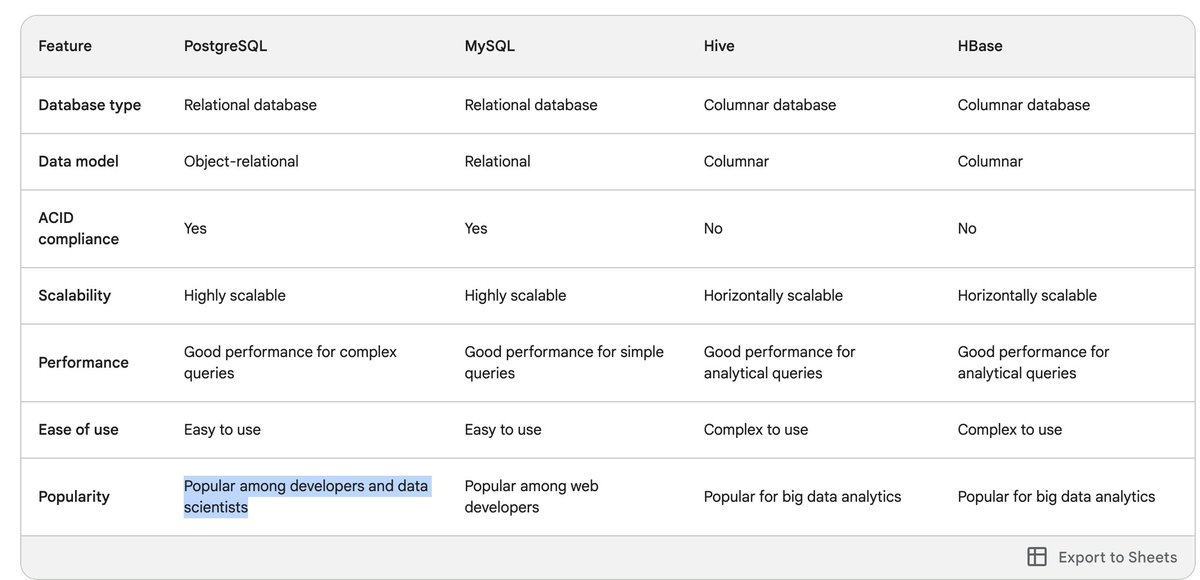Select the Ease of use row label
This screenshot has height=580, width=1200.
[78, 429]
